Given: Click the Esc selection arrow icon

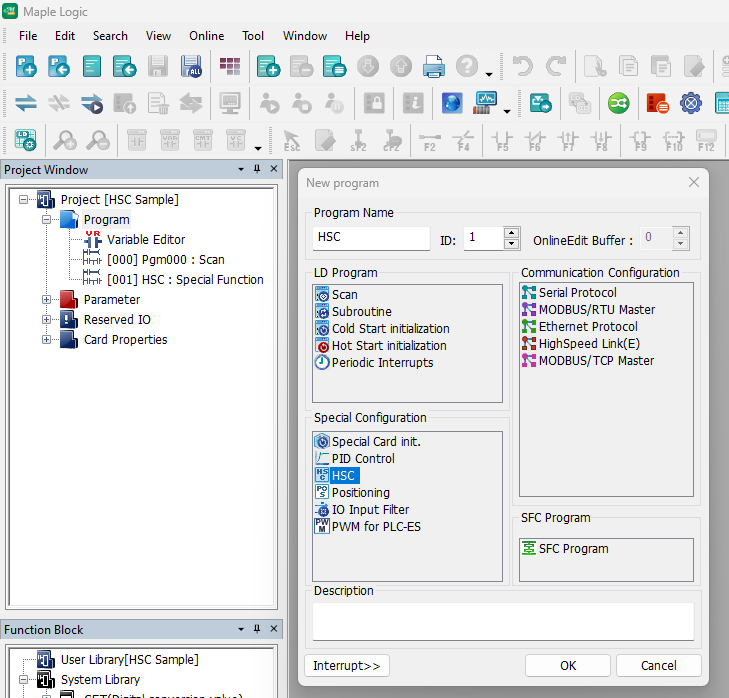Looking at the screenshot, I should [292, 141].
